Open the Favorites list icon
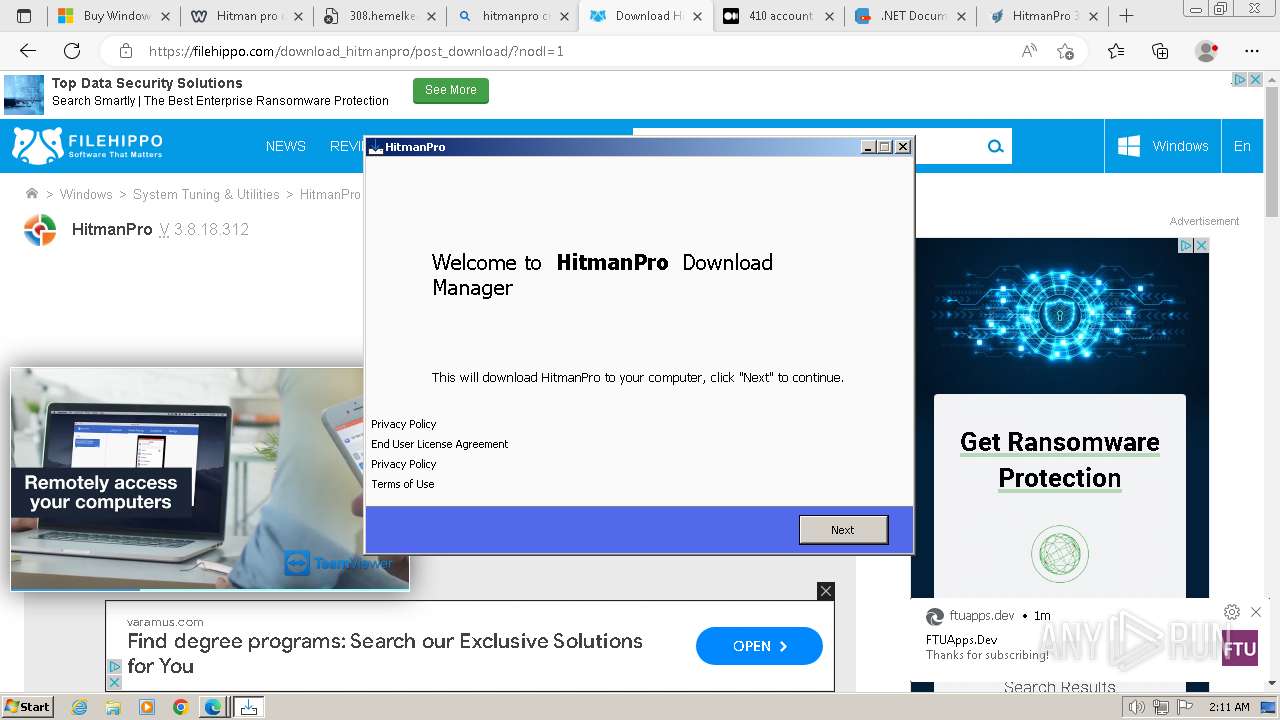 1116,51
